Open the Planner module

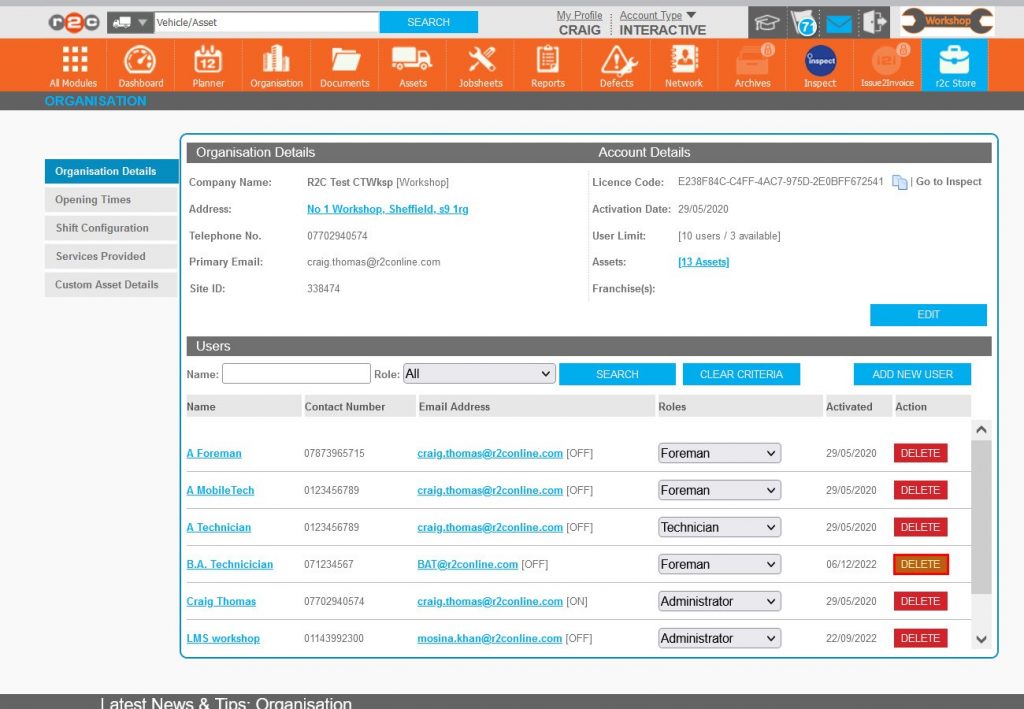click(207, 64)
